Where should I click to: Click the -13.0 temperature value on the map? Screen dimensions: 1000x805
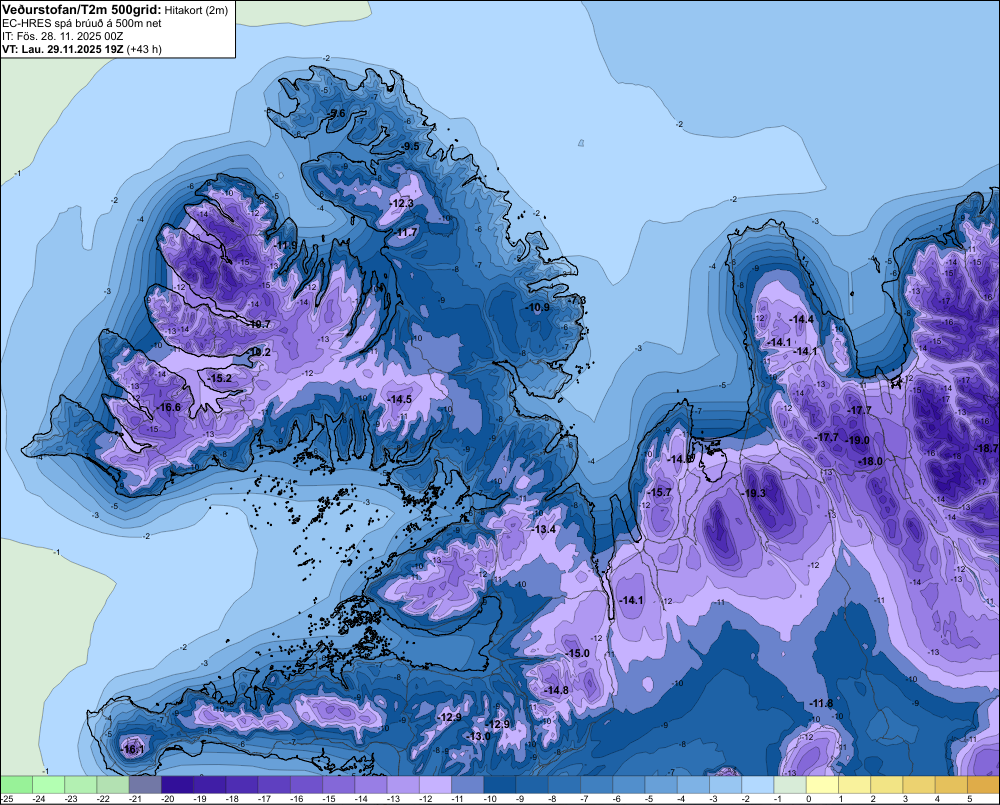click(478, 736)
